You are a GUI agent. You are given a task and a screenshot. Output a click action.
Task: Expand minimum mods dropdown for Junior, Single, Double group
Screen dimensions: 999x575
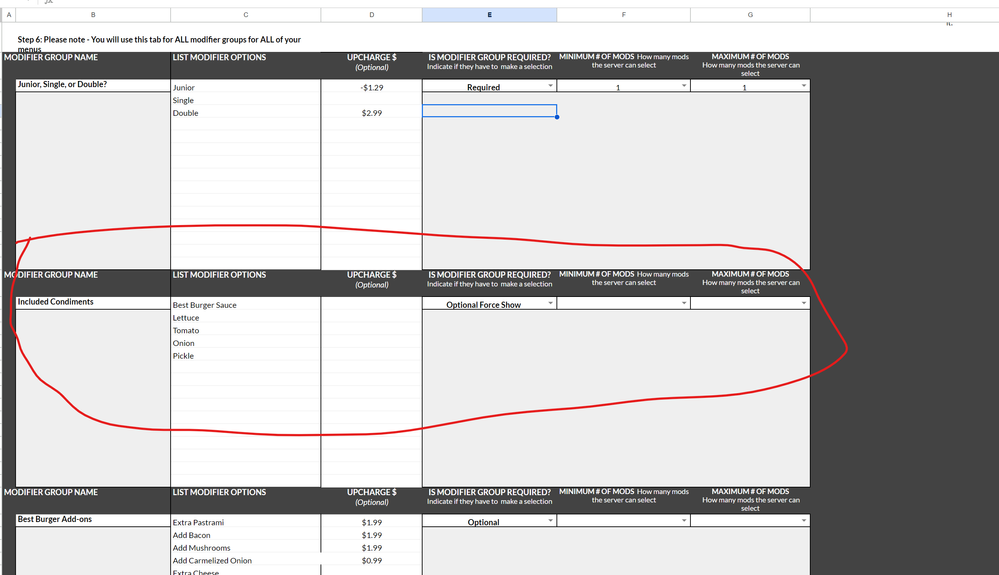pyautogui.click(x=684, y=87)
